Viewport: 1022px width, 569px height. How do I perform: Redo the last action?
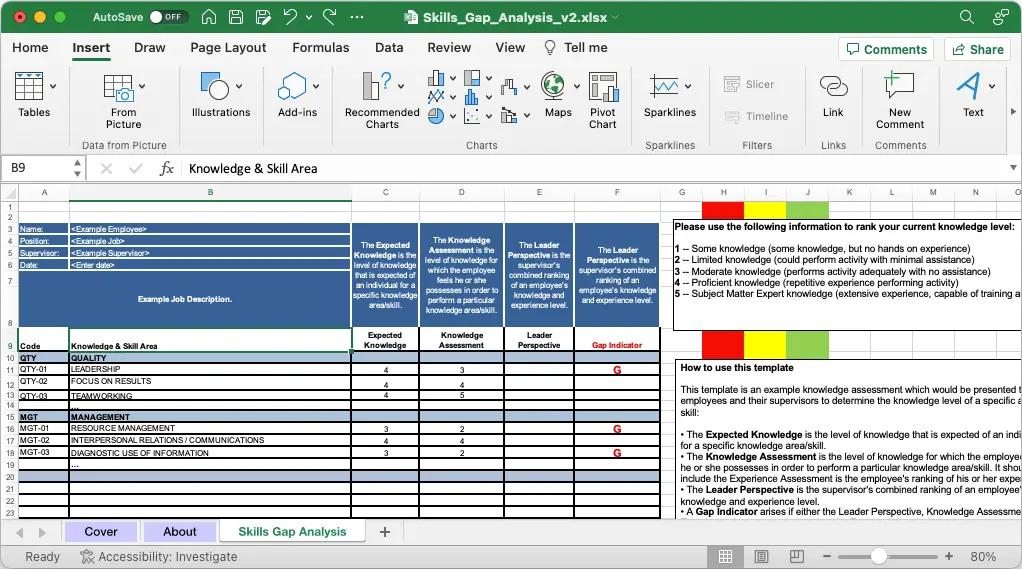click(x=330, y=17)
